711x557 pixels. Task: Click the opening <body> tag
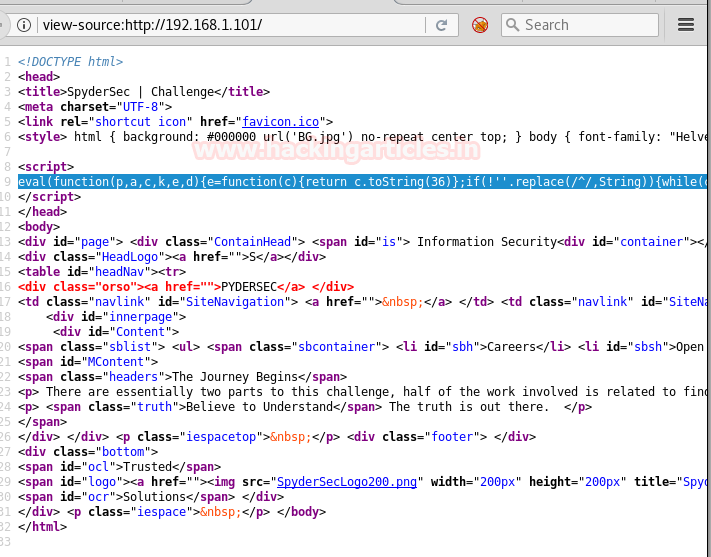[39, 227]
